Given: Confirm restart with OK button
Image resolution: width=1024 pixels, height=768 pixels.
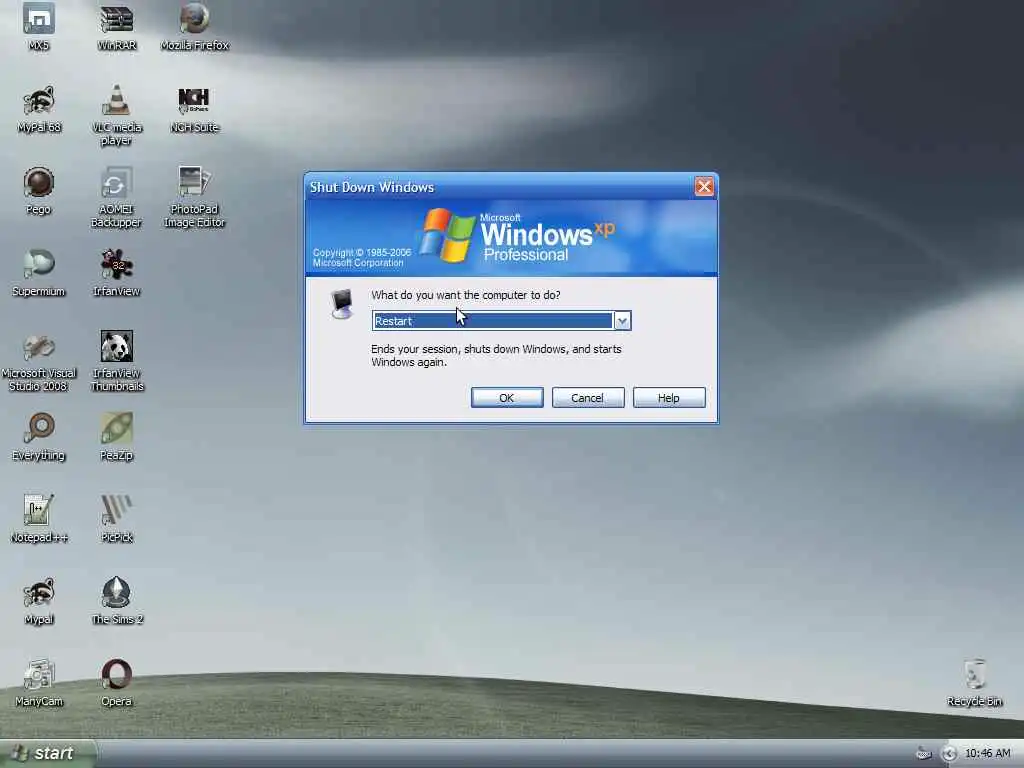Looking at the screenshot, I should [507, 398].
